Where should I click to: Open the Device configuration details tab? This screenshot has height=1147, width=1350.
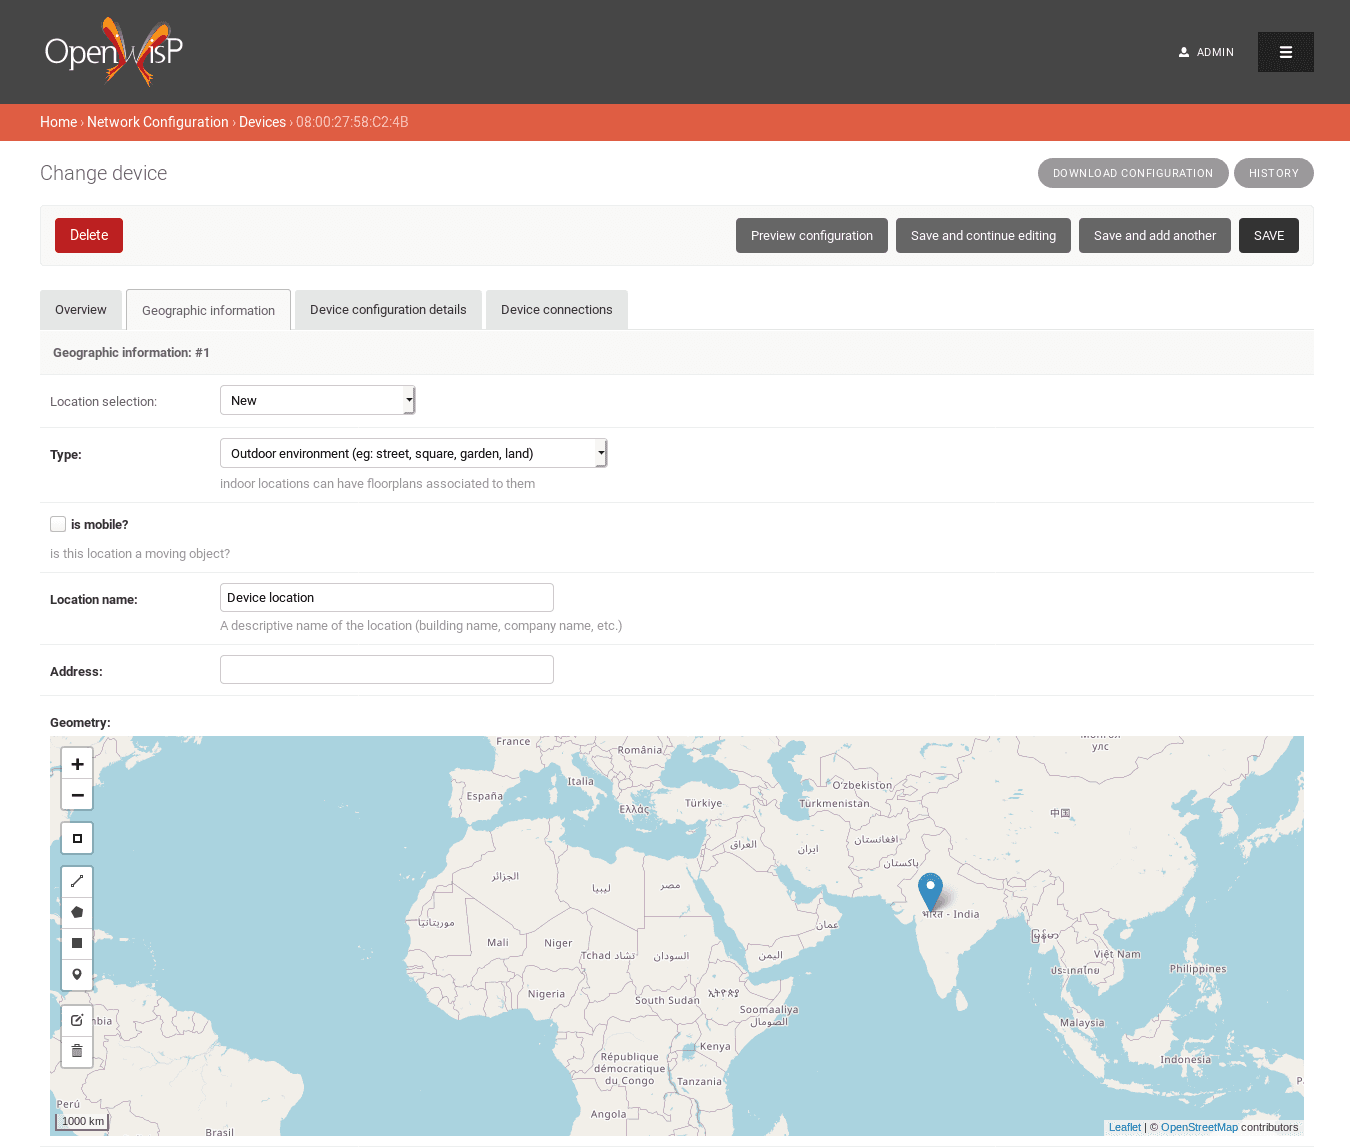pyautogui.click(x=388, y=310)
